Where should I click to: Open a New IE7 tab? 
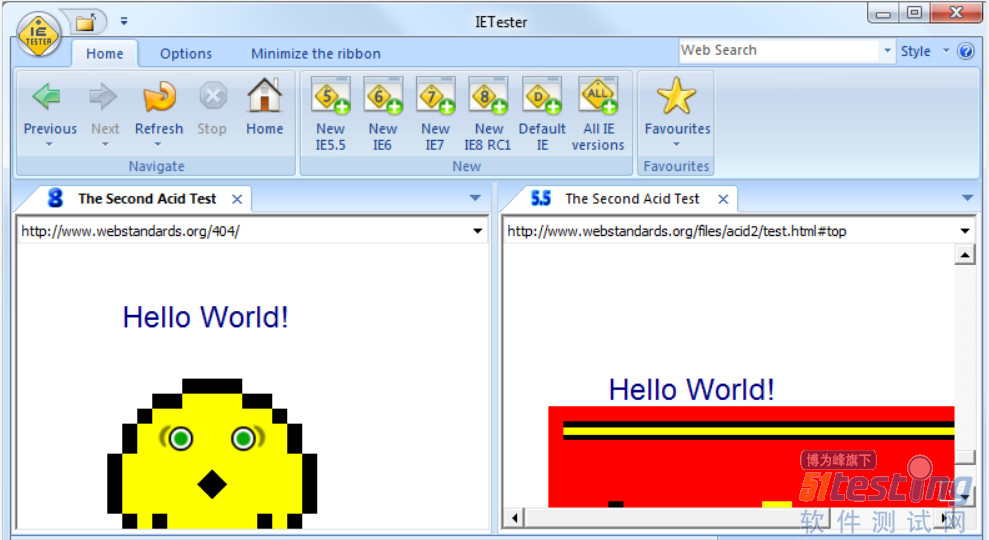435,97
